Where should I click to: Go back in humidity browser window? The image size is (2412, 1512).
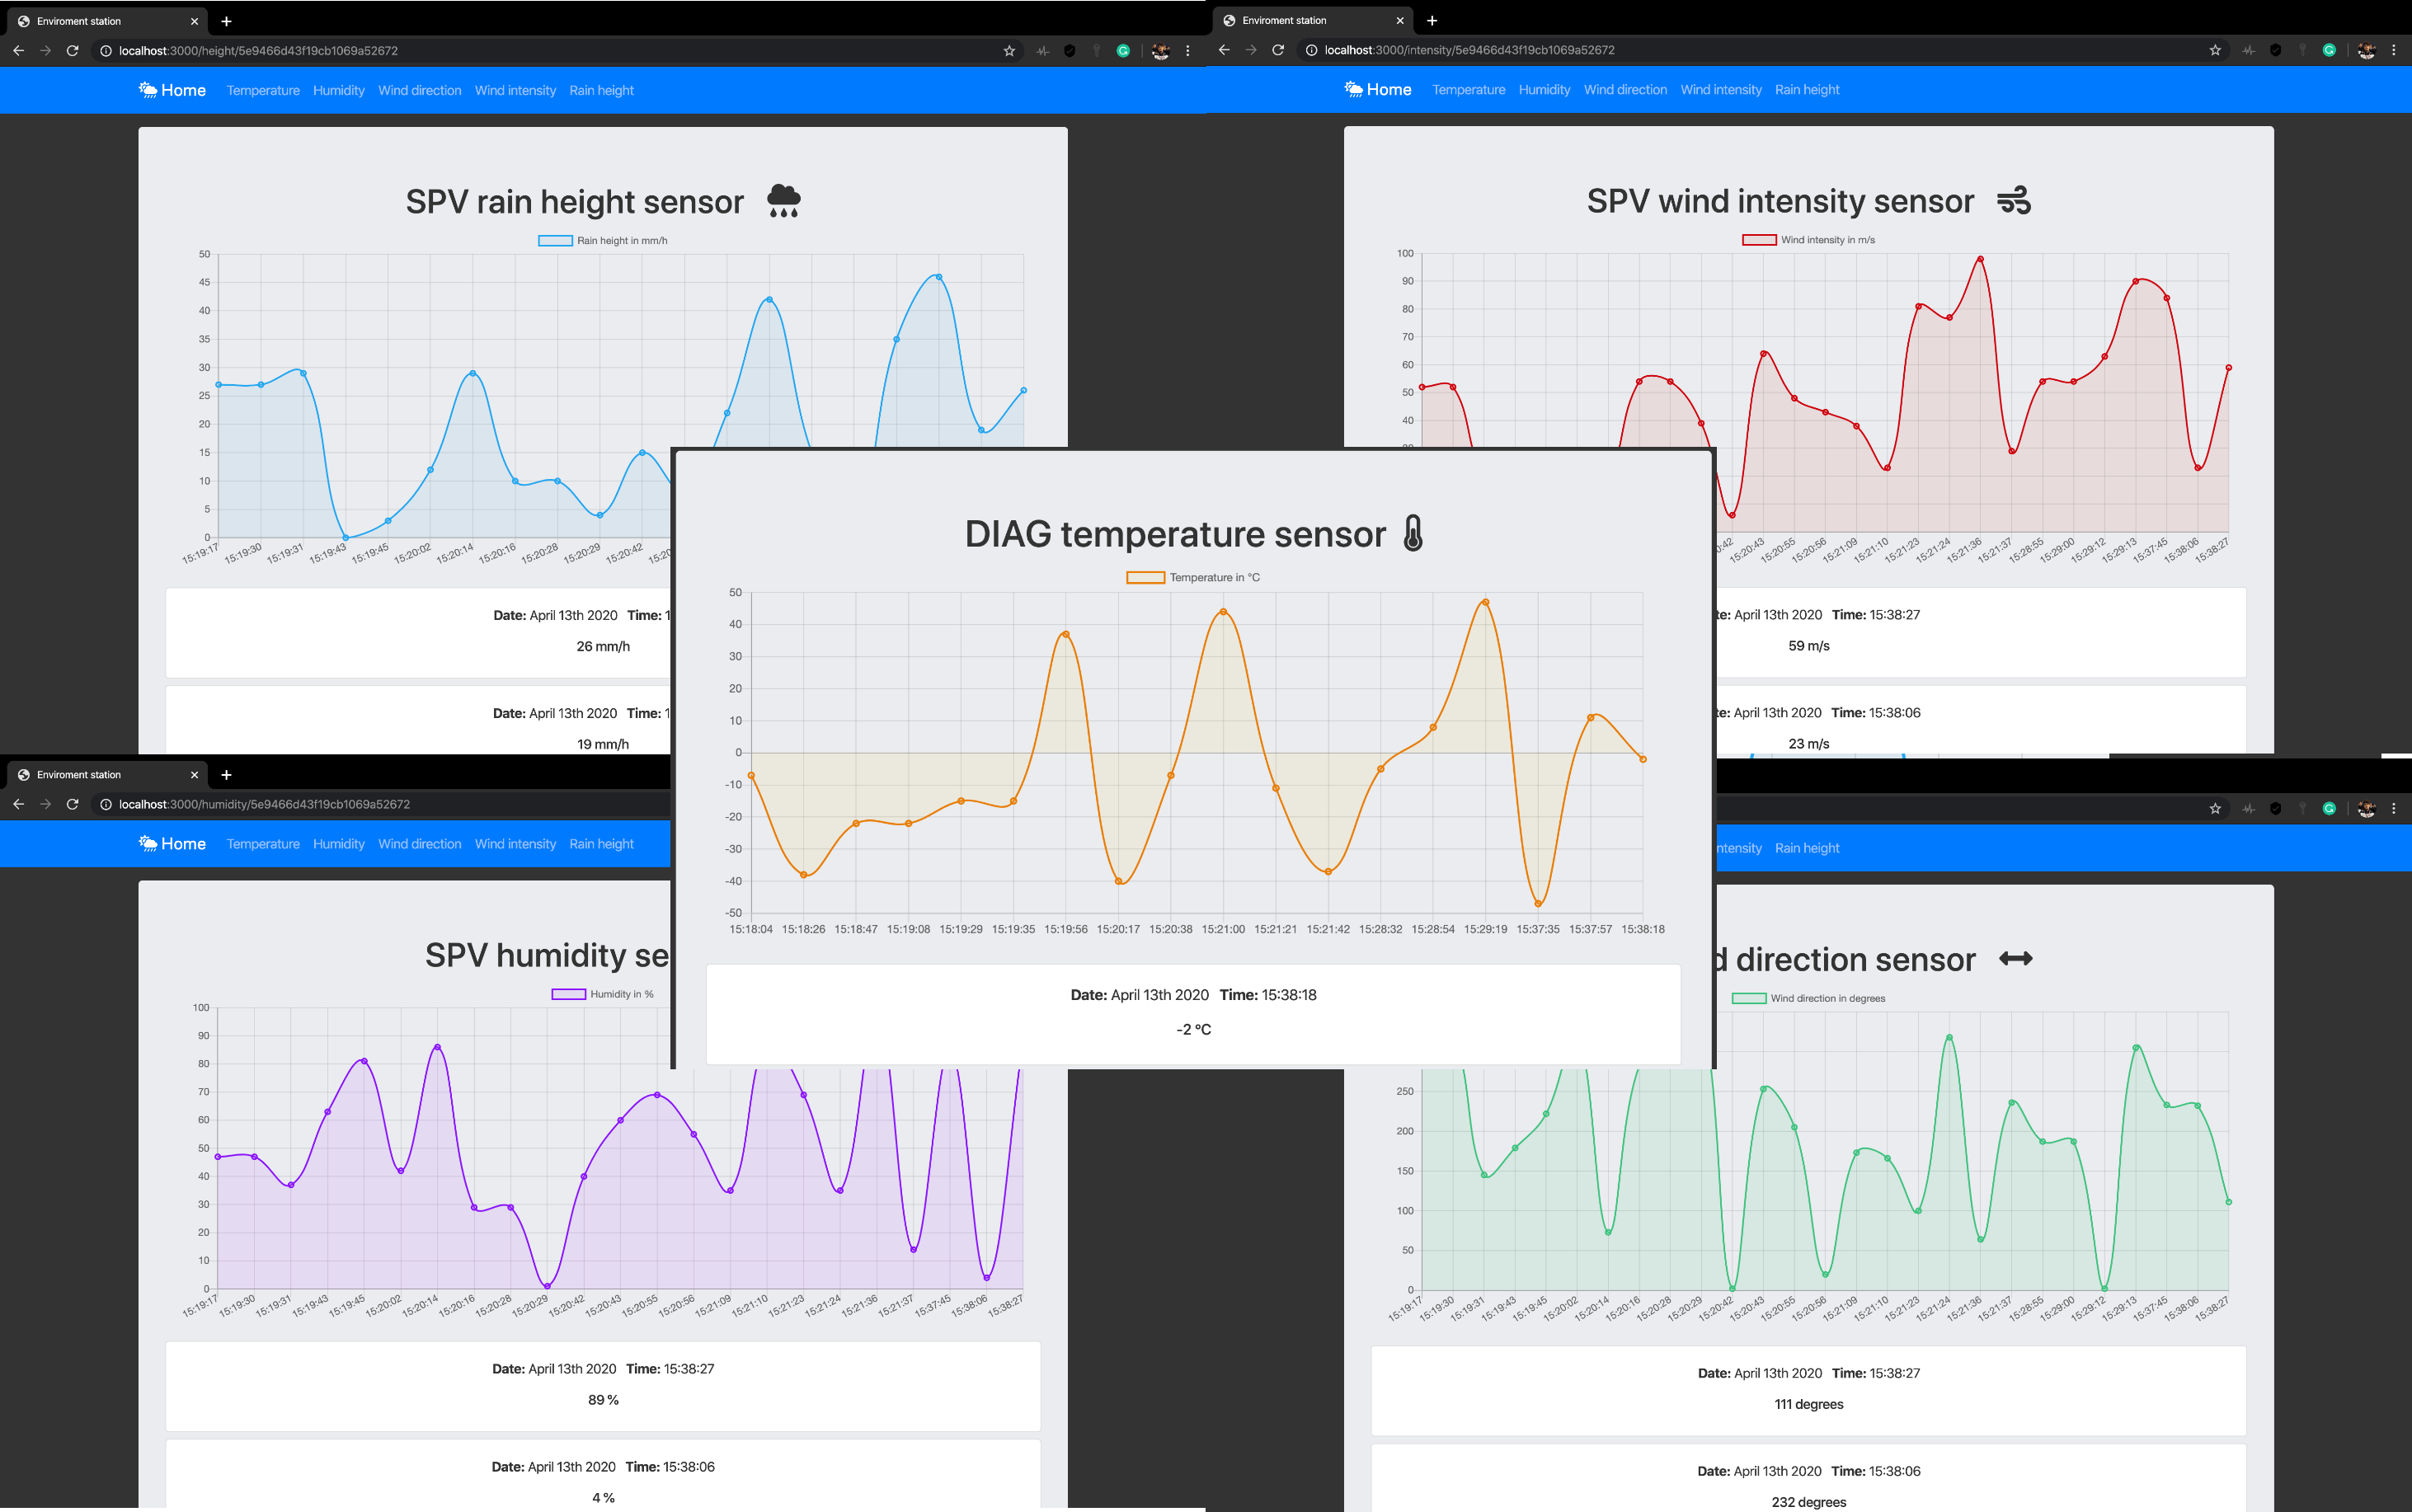point(18,804)
